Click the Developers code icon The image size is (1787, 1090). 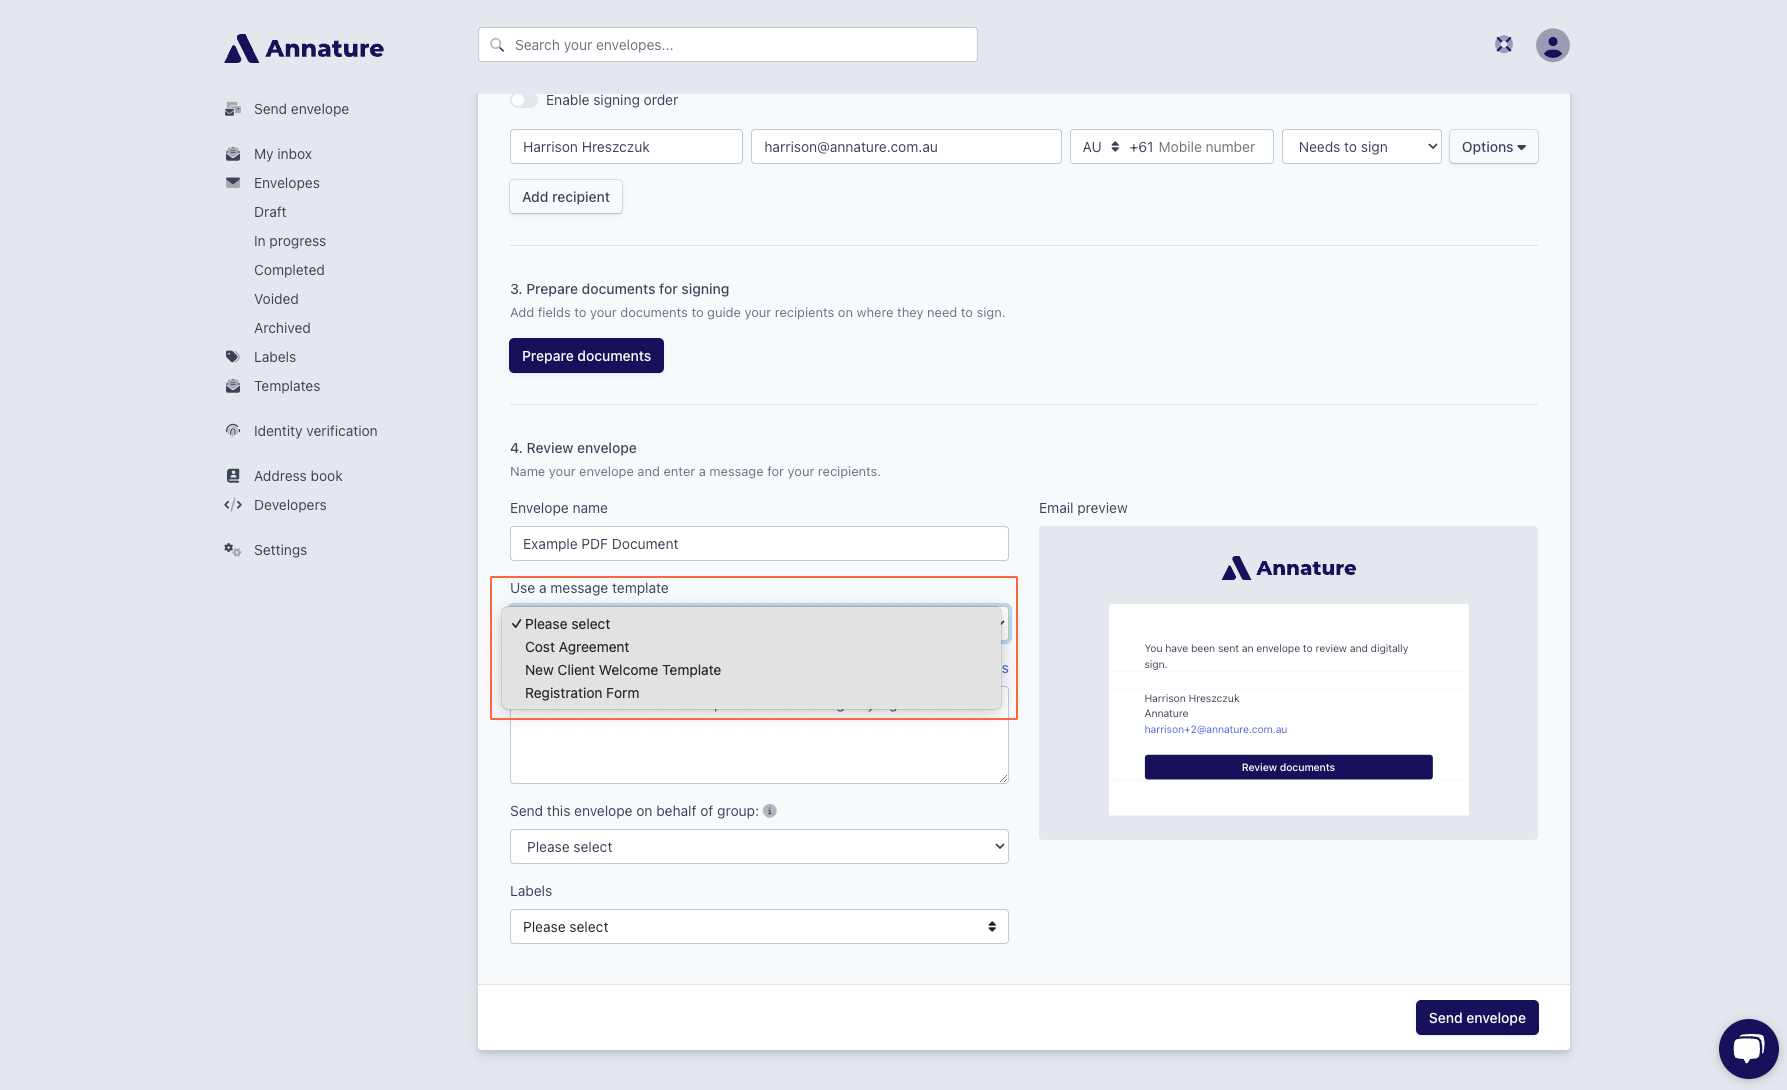click(233, 505)
